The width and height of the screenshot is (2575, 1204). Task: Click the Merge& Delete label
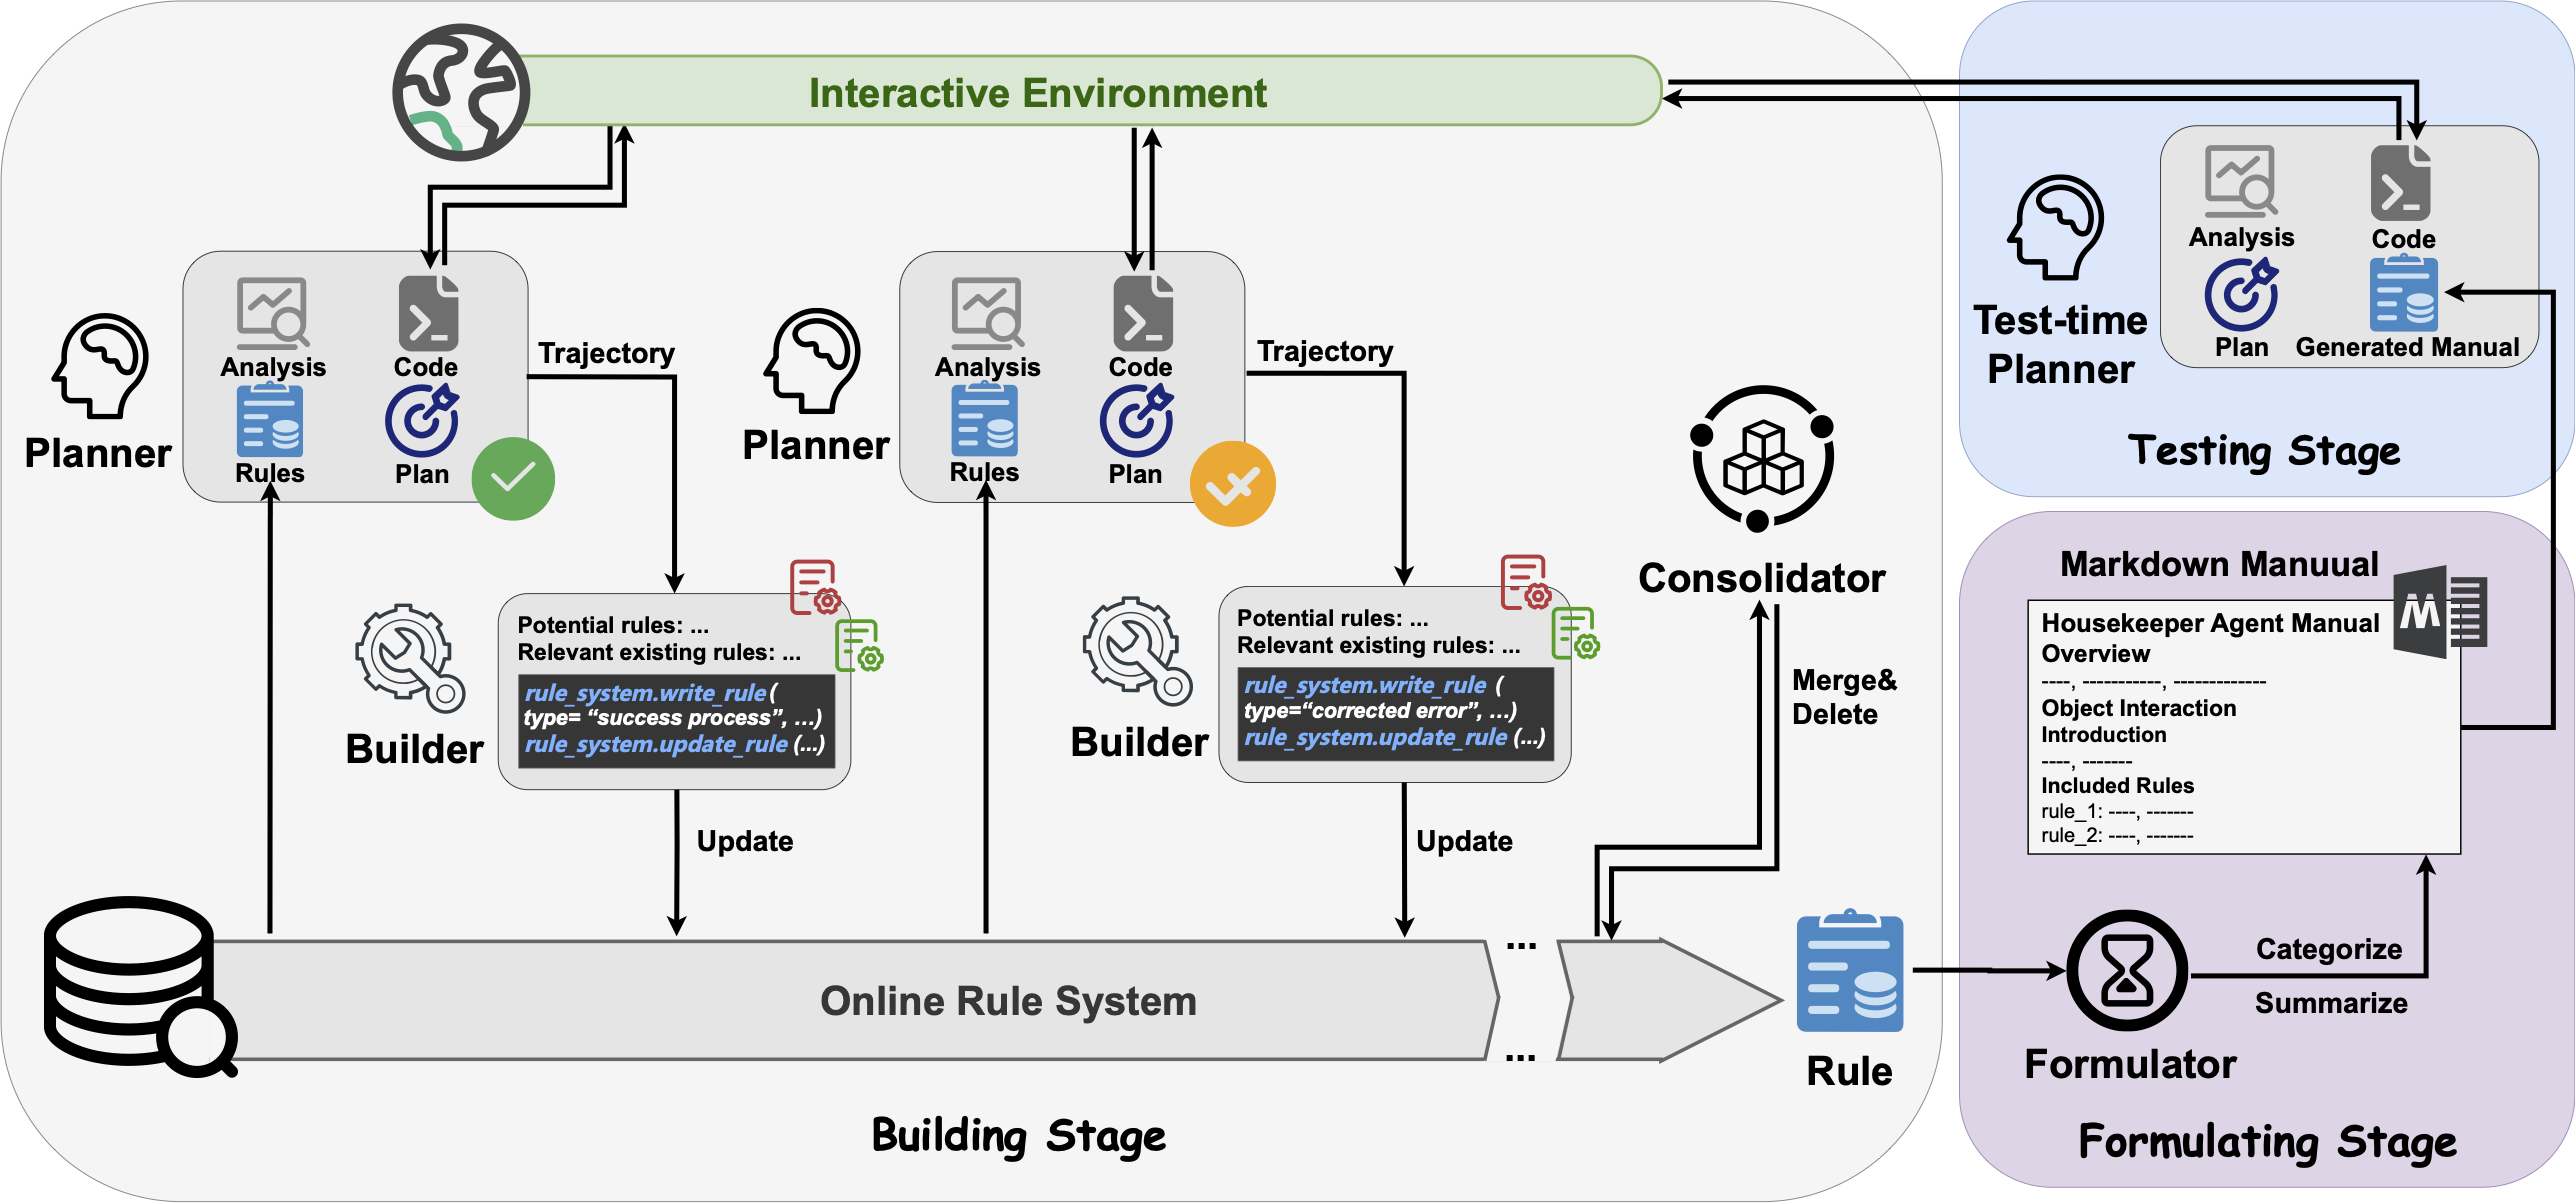click(x=1842, y=697)
